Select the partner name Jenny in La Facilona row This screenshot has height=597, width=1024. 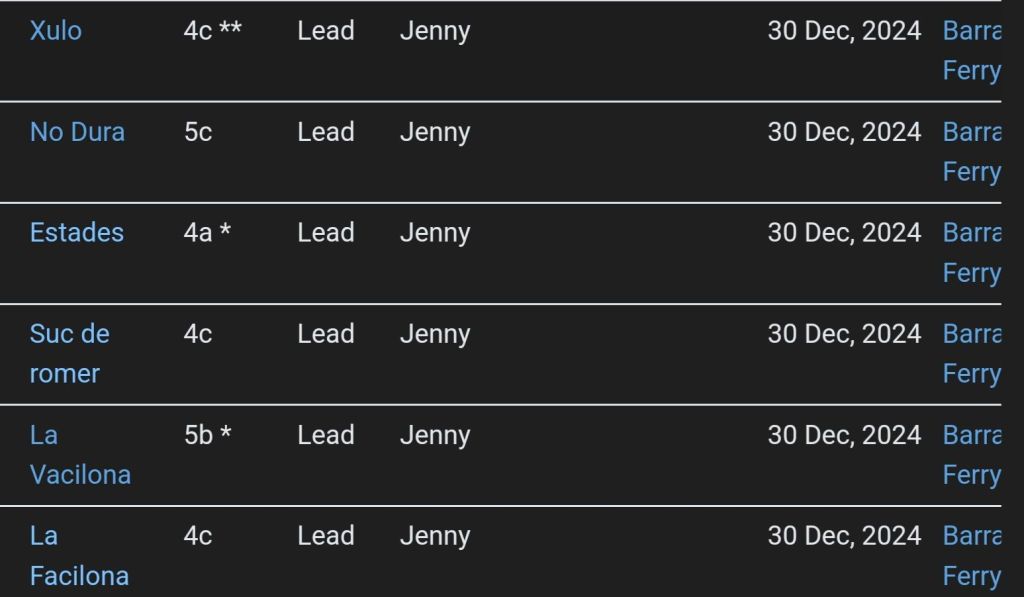tap(434, 536)
